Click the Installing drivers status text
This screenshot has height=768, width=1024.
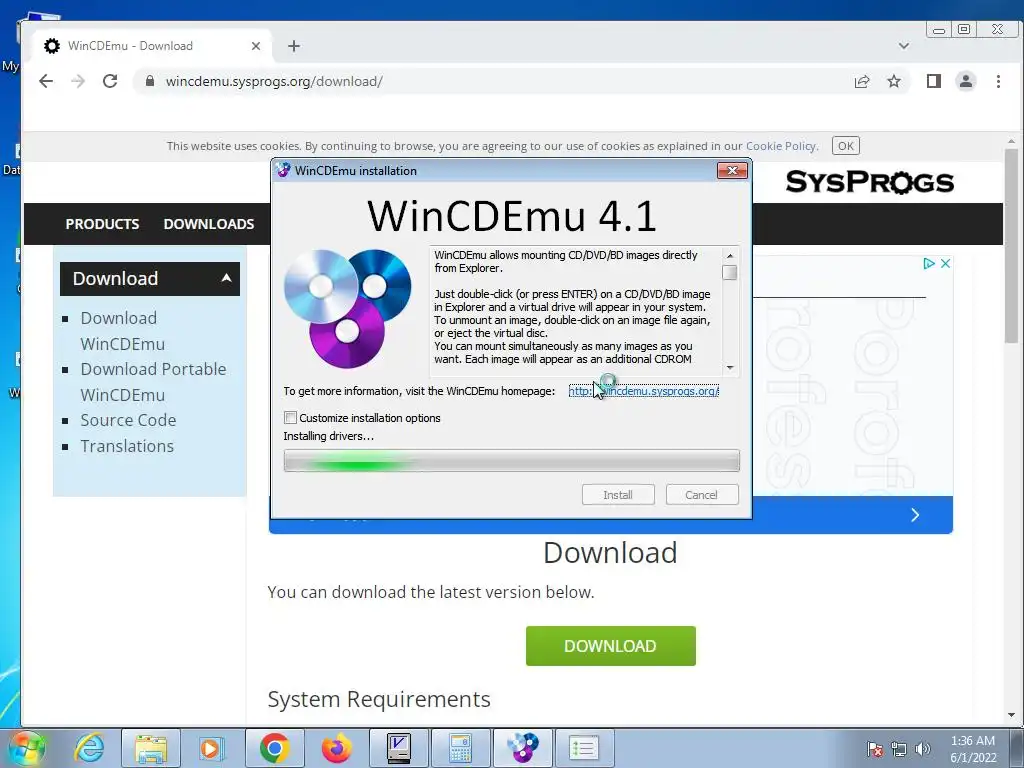328,436
